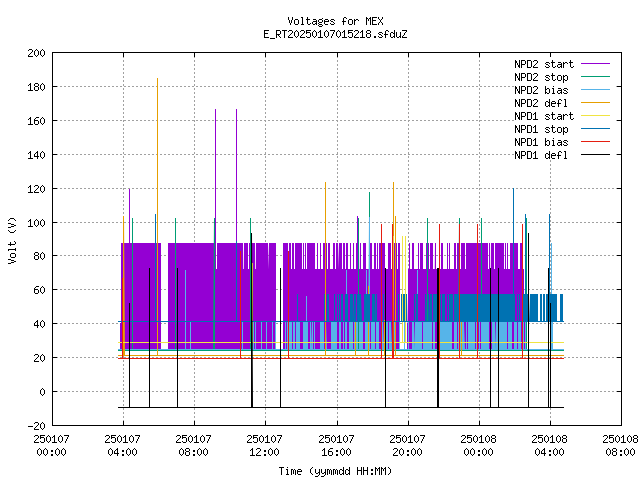Click the orange NPD2 defl legend line

[596, 103]
